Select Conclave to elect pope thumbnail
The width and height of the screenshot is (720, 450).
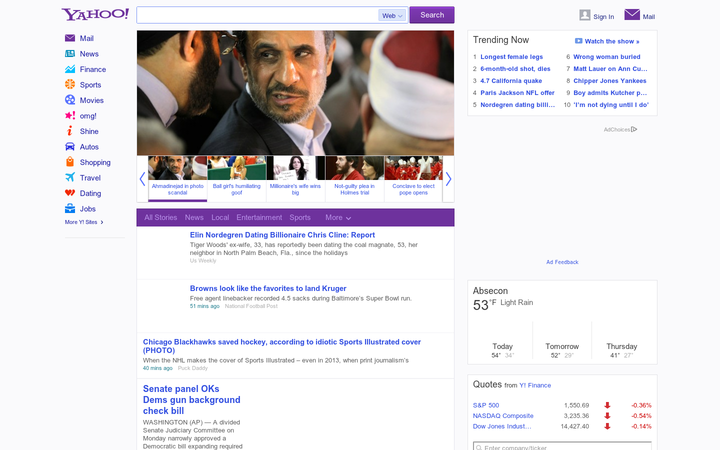(413, 178)
